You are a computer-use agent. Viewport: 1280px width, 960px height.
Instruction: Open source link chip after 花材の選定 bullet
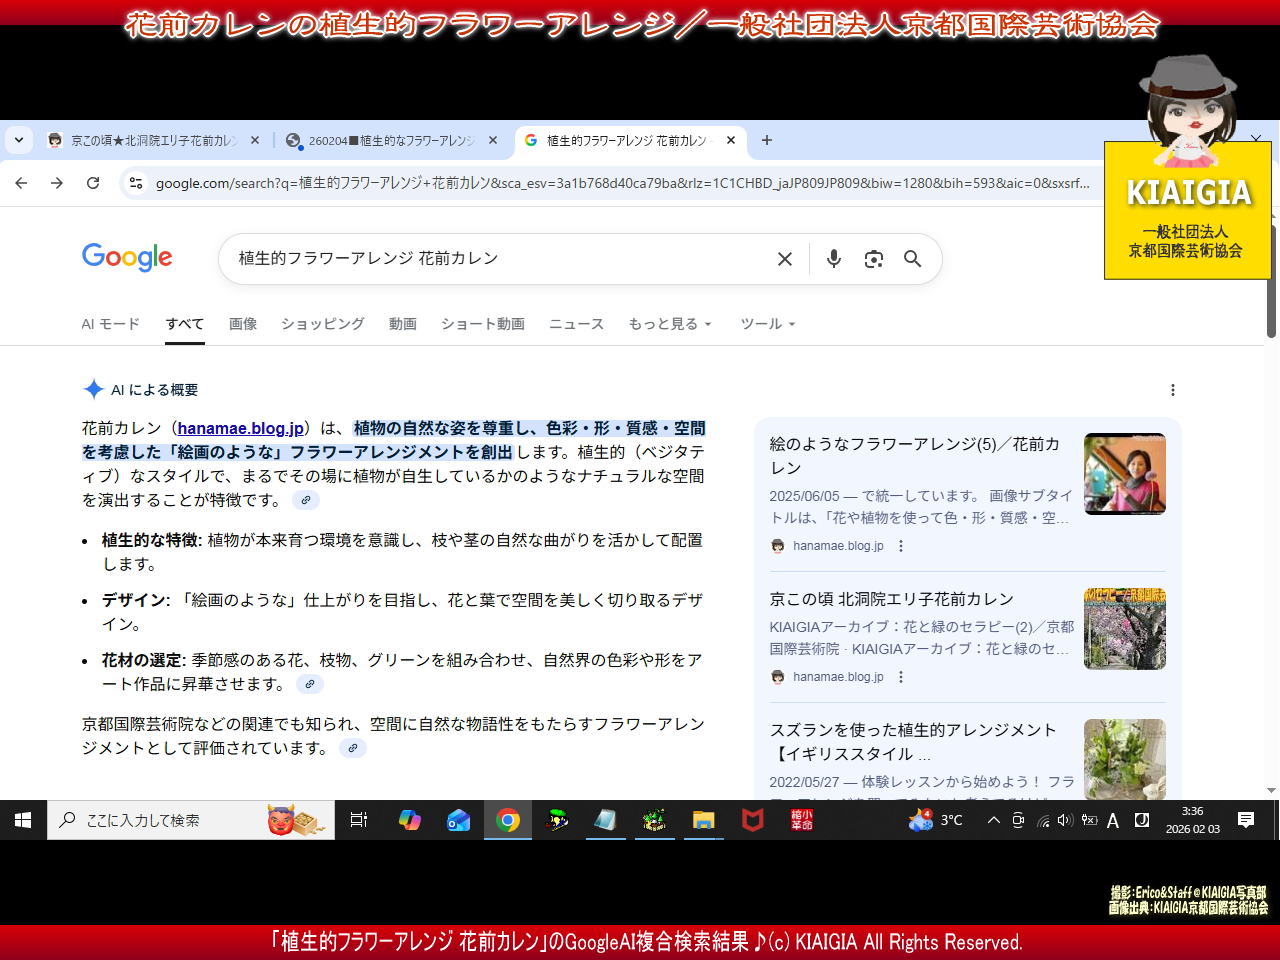(310, 684)
